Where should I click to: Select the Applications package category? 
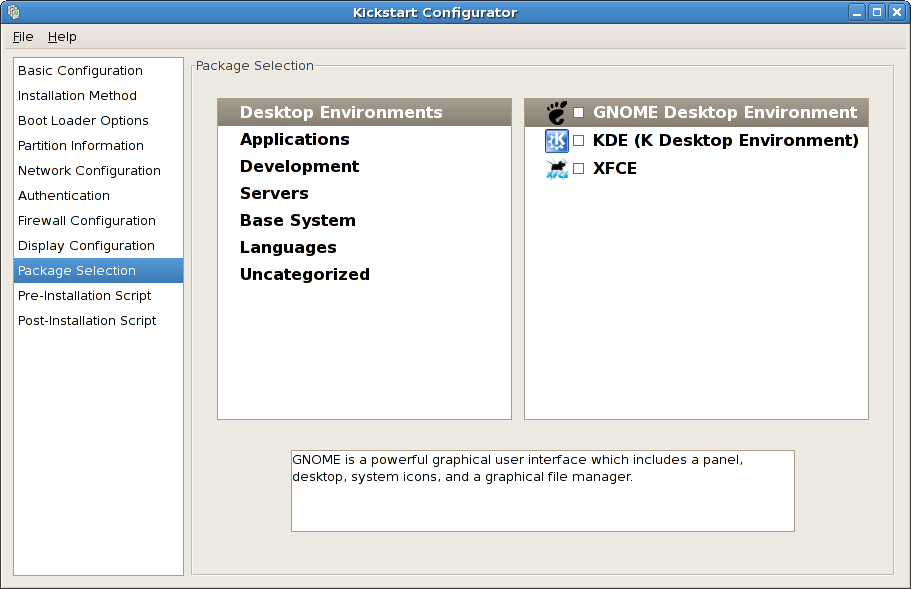point(295,140)
